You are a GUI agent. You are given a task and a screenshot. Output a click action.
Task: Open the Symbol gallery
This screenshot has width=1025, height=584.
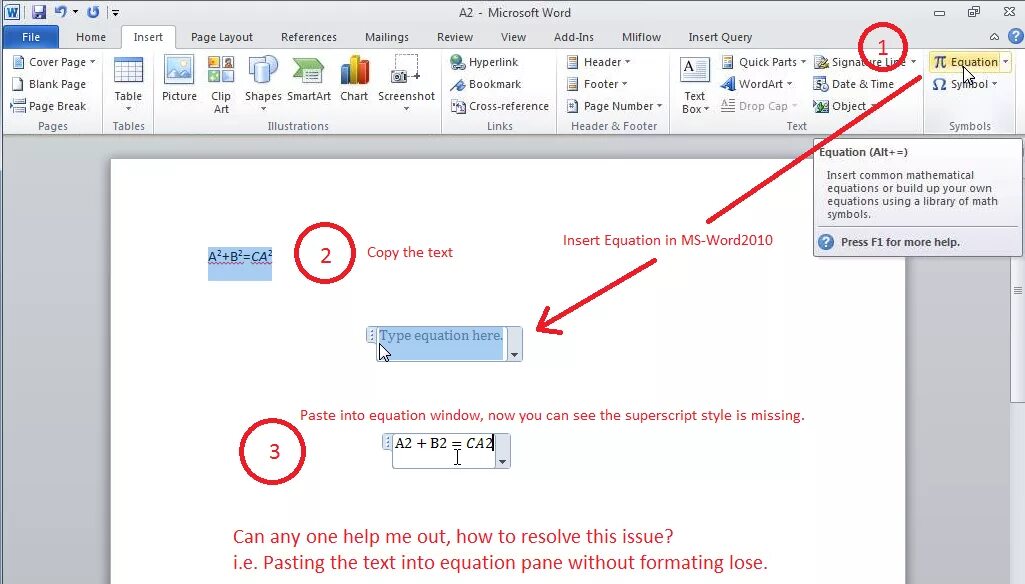point(965,84)
